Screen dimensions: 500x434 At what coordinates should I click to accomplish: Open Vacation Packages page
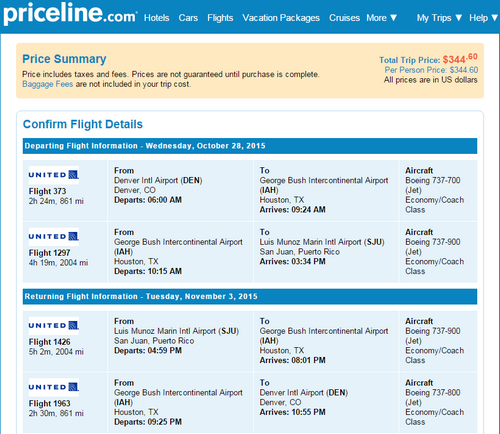[281, 18]
